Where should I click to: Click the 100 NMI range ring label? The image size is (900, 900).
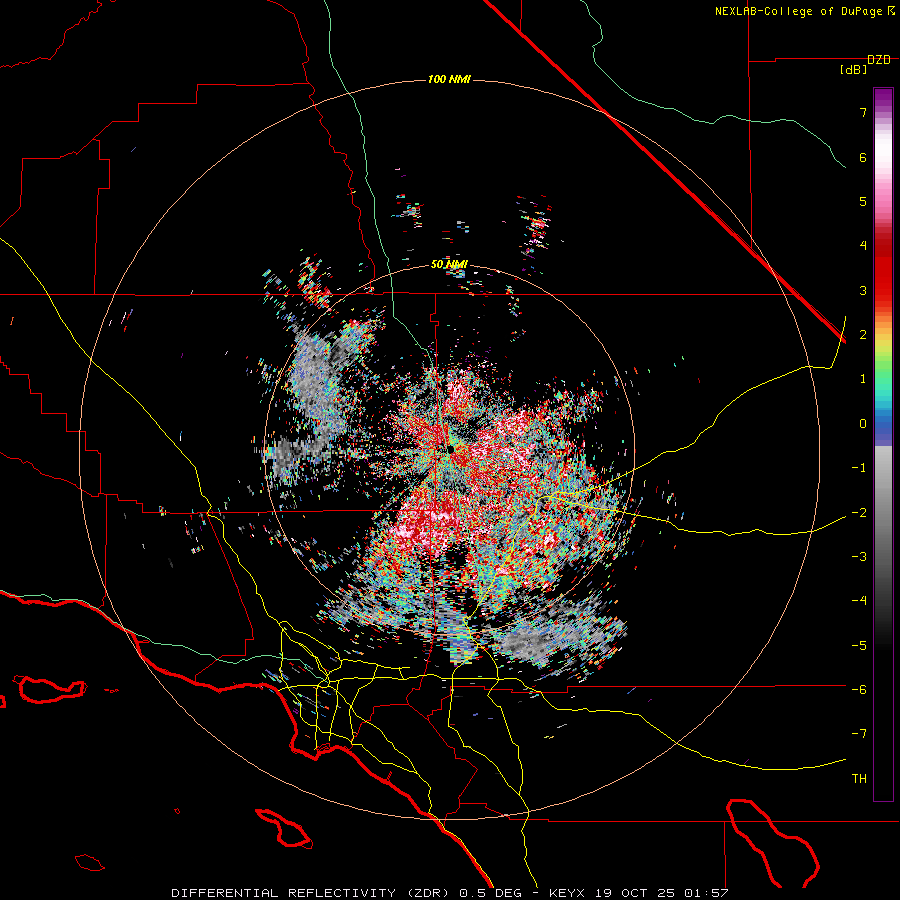click(x=449, y=79)
